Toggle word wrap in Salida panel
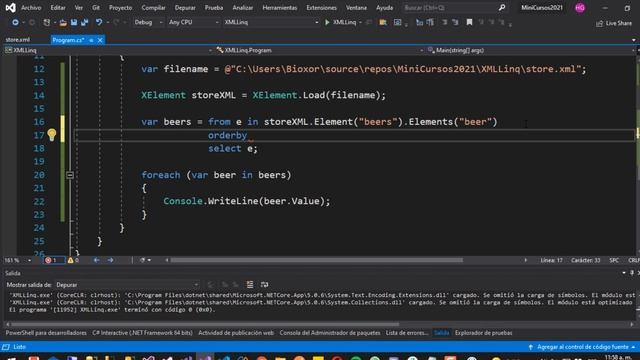The width and height of the screenshot is (640, 360). coord(264,284)
